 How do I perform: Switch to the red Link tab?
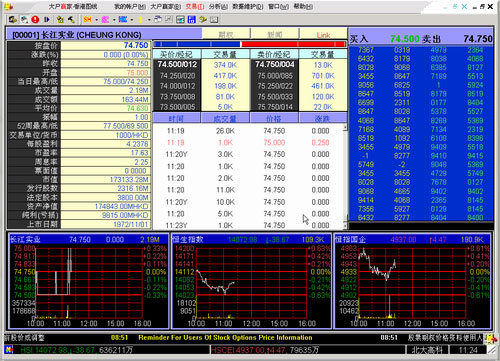tap(323, 35)
